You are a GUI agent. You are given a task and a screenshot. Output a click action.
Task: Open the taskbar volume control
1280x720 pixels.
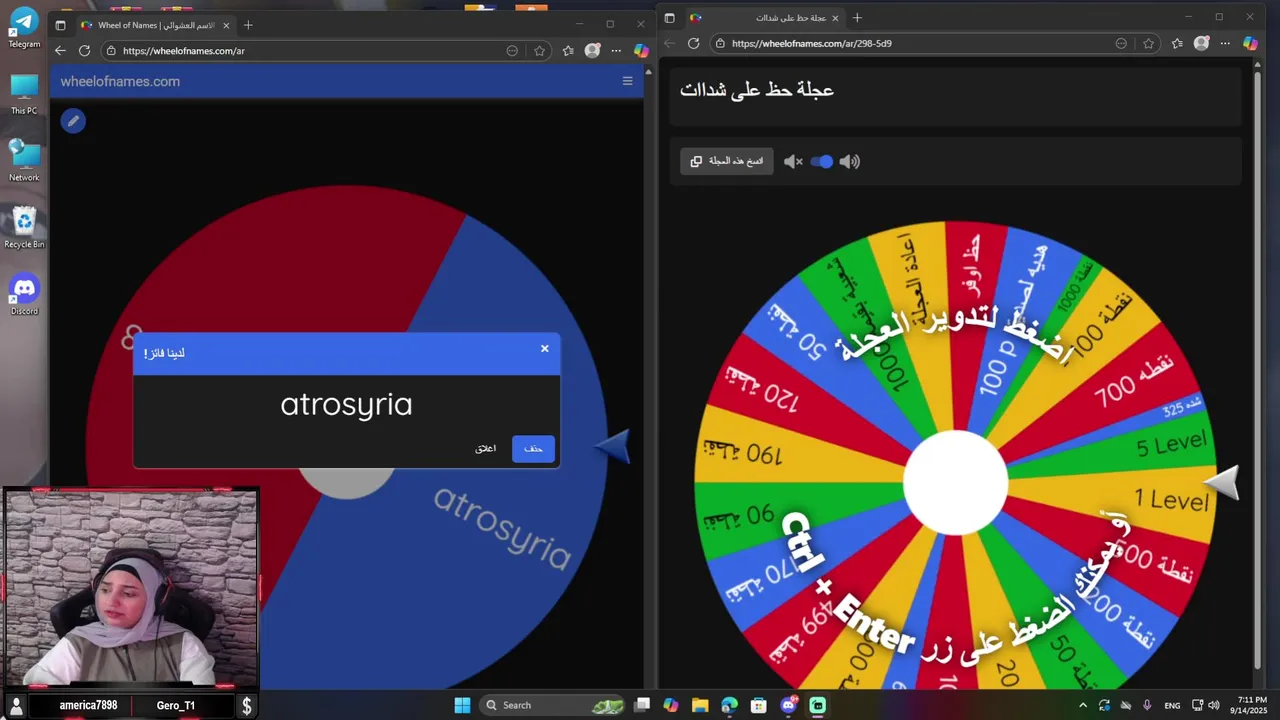point(1213,705)
